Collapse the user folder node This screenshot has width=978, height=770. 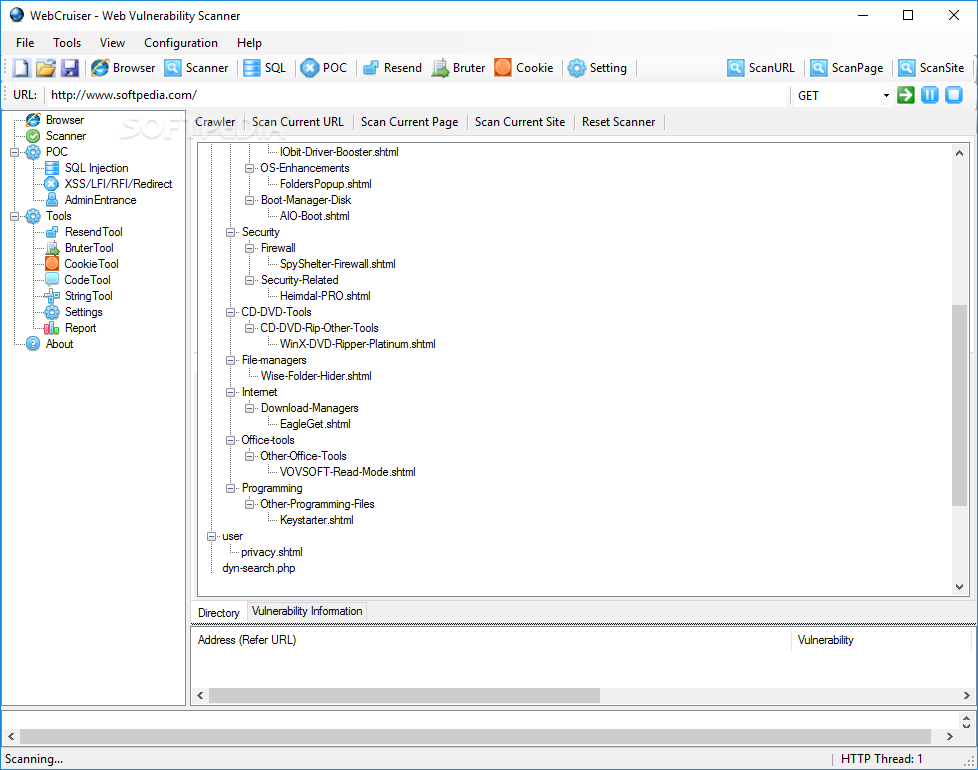coord(211,536)
